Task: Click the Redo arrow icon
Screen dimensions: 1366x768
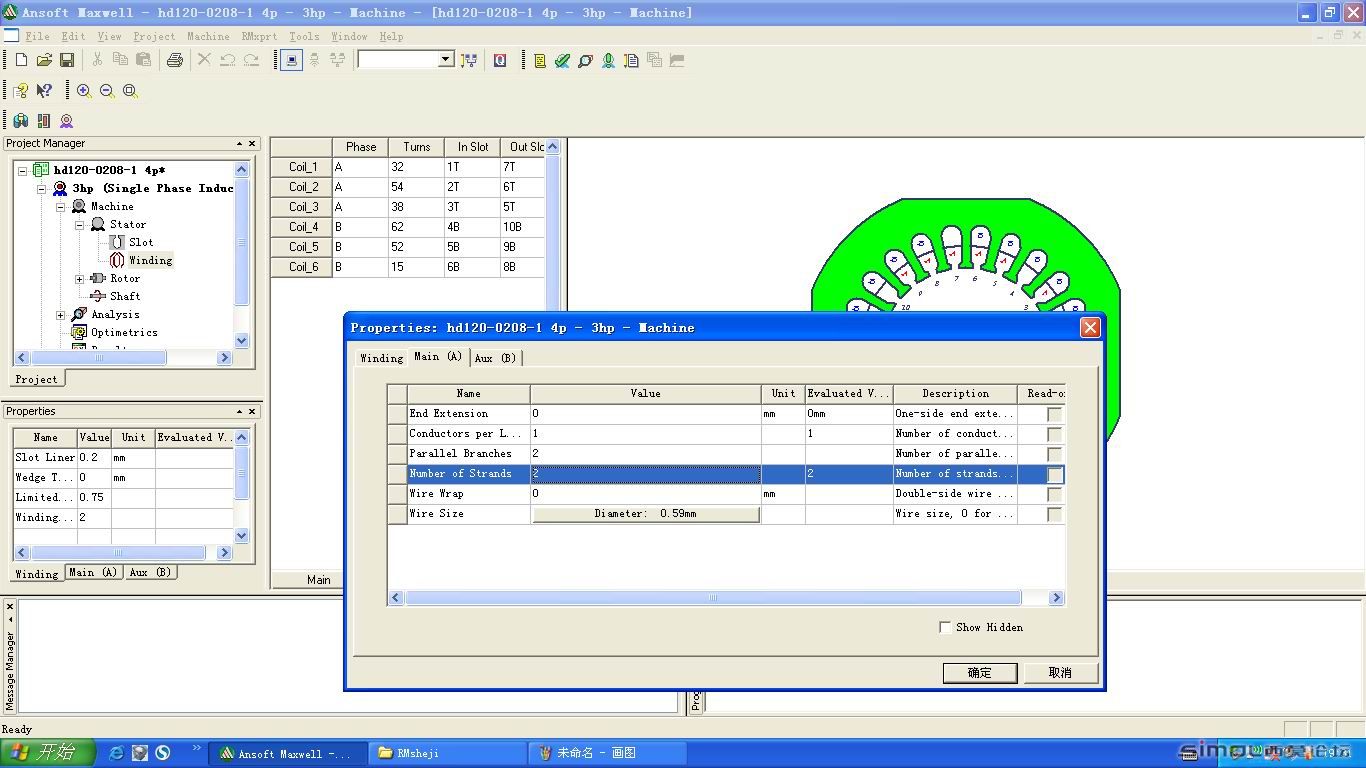Action: point(251,60)
